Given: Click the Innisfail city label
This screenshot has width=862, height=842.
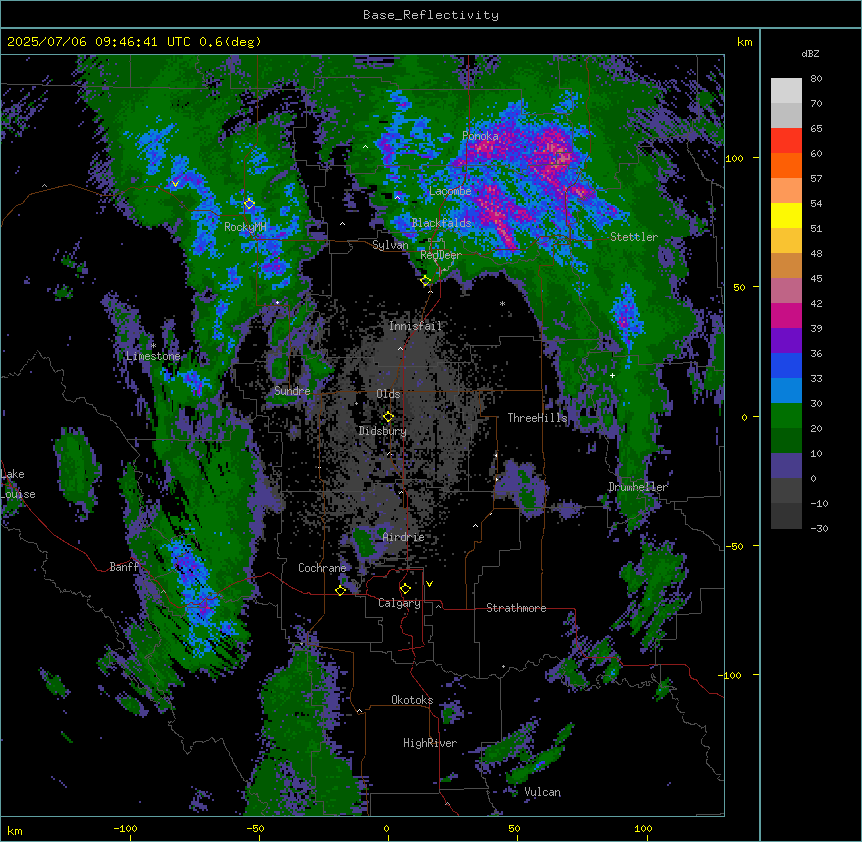Looking at the screenshot, I should [416, 326].
